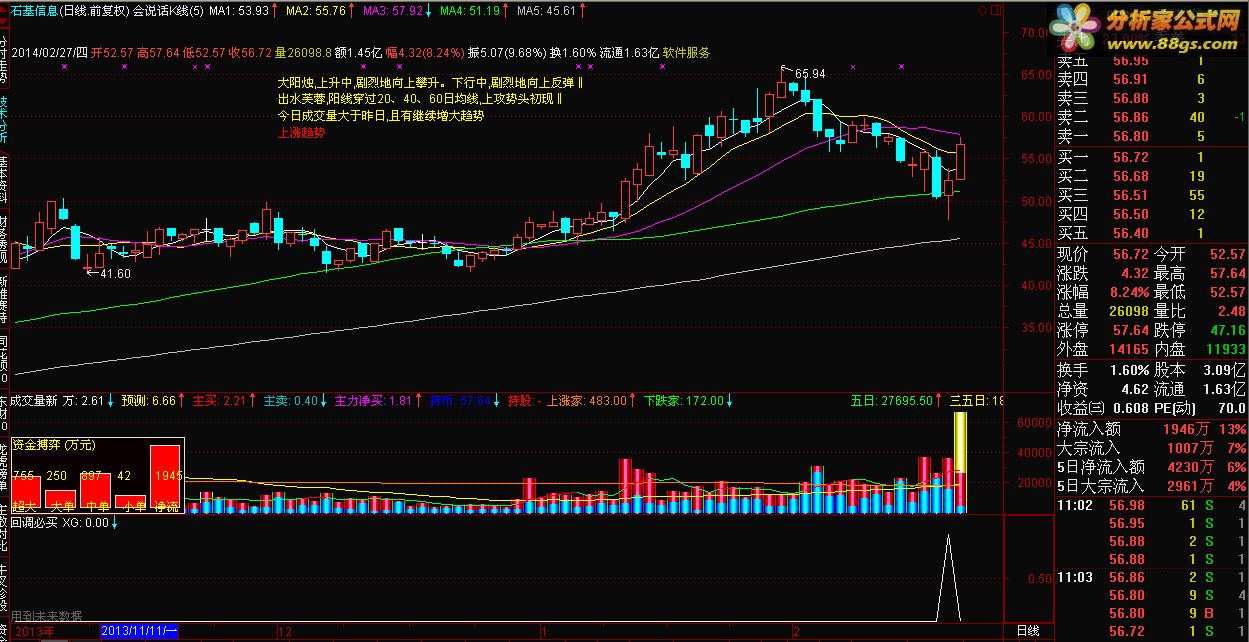Select the 回调必买 indicator title

click(33, 522)
